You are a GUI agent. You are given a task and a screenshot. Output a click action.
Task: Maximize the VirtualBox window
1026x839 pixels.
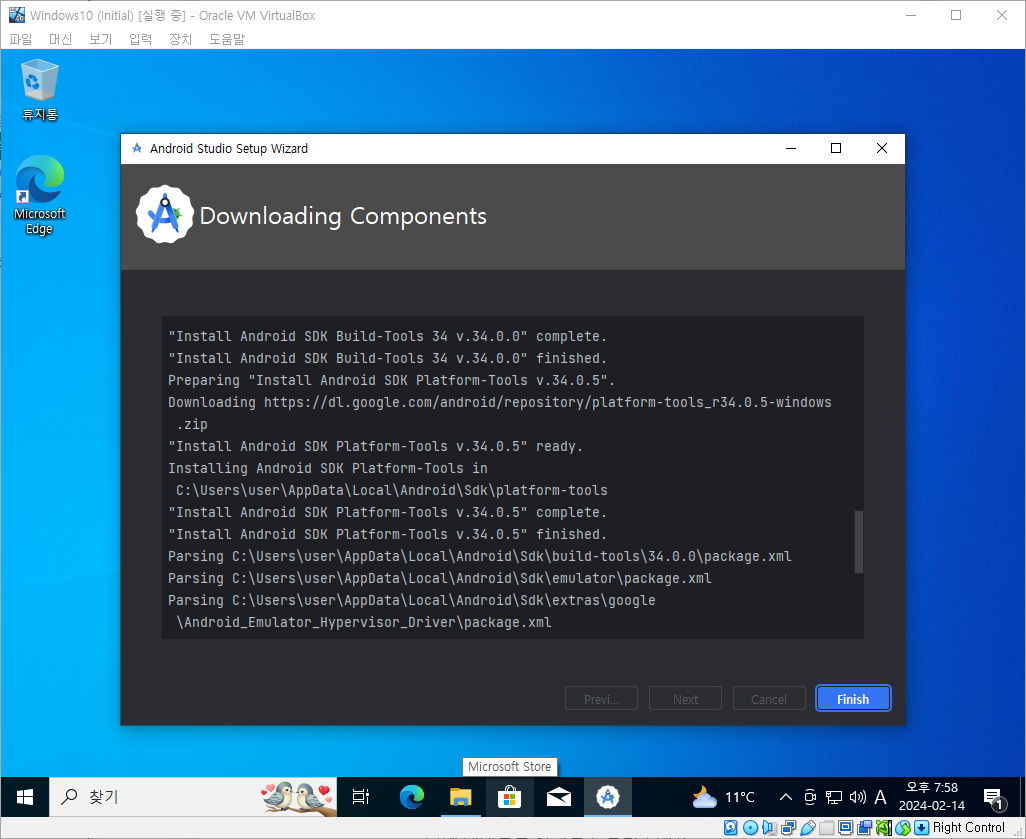(956, 15)
